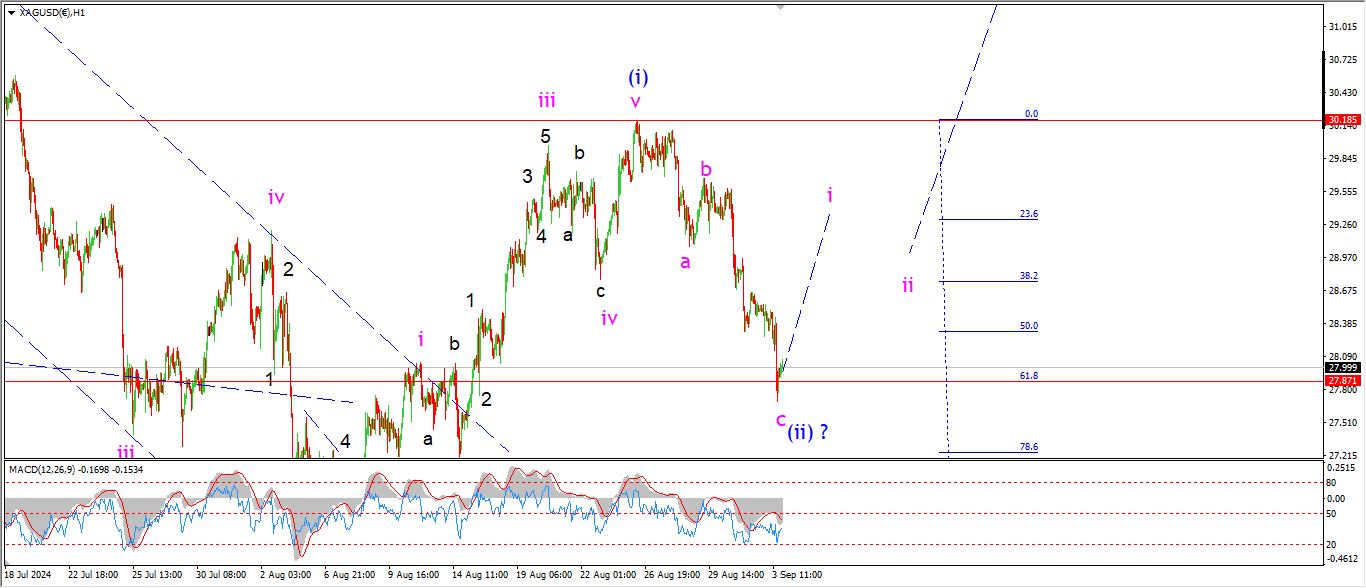Click the blue "(ii) ?" wave label
Image resolution: width=1366 pixels, height=588 pixels.
[x=807, y=433]
